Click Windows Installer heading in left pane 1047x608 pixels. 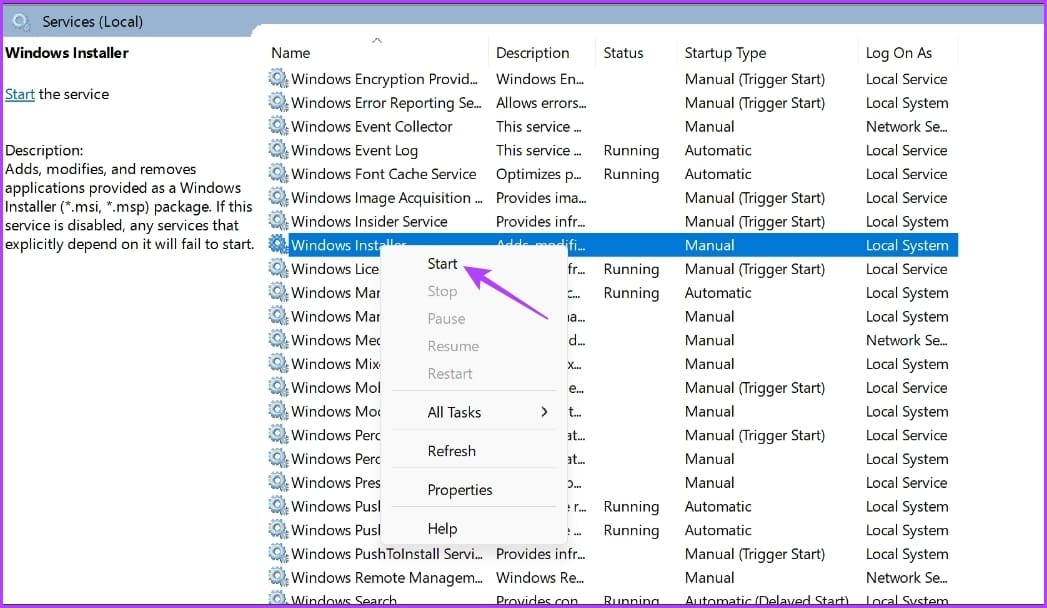click(x=67, y=53)
